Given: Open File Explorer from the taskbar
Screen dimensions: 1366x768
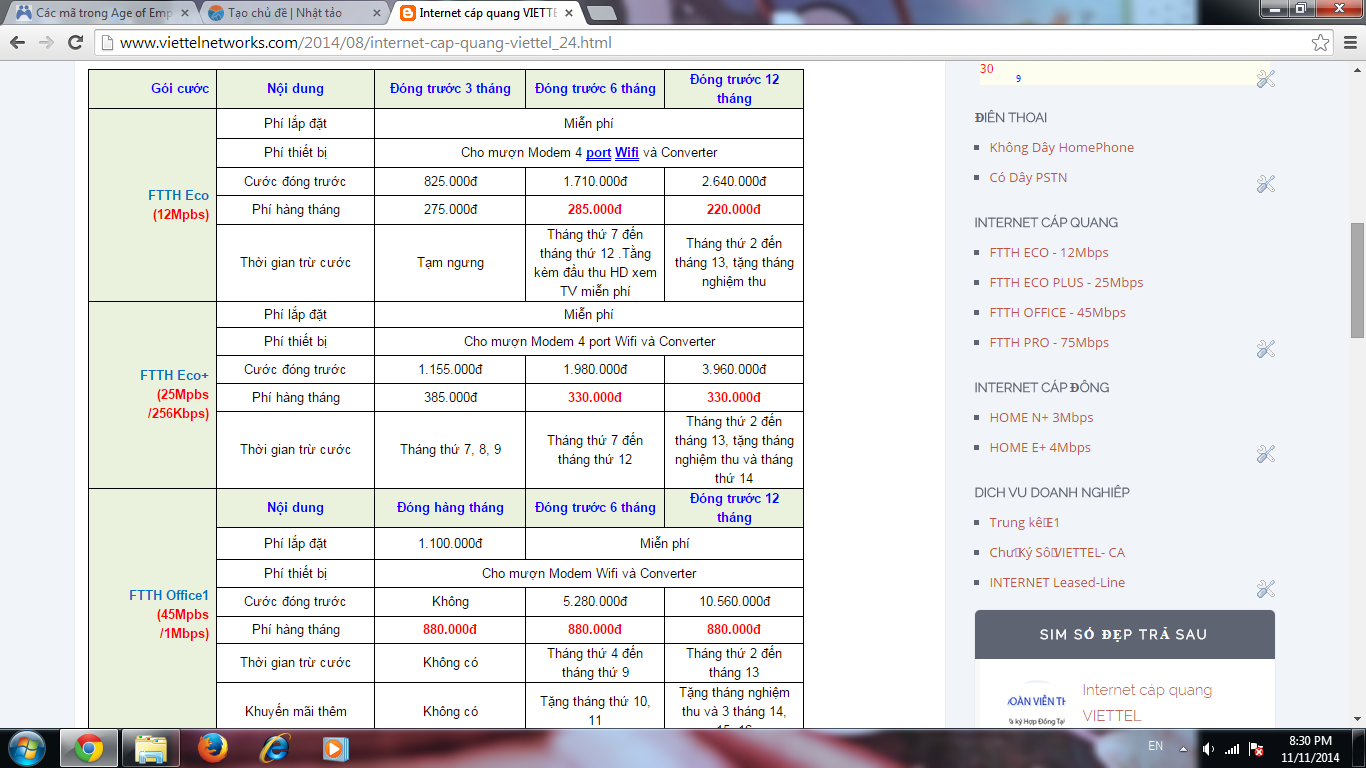Looking at the screenshot, I should tap(151, 748).
